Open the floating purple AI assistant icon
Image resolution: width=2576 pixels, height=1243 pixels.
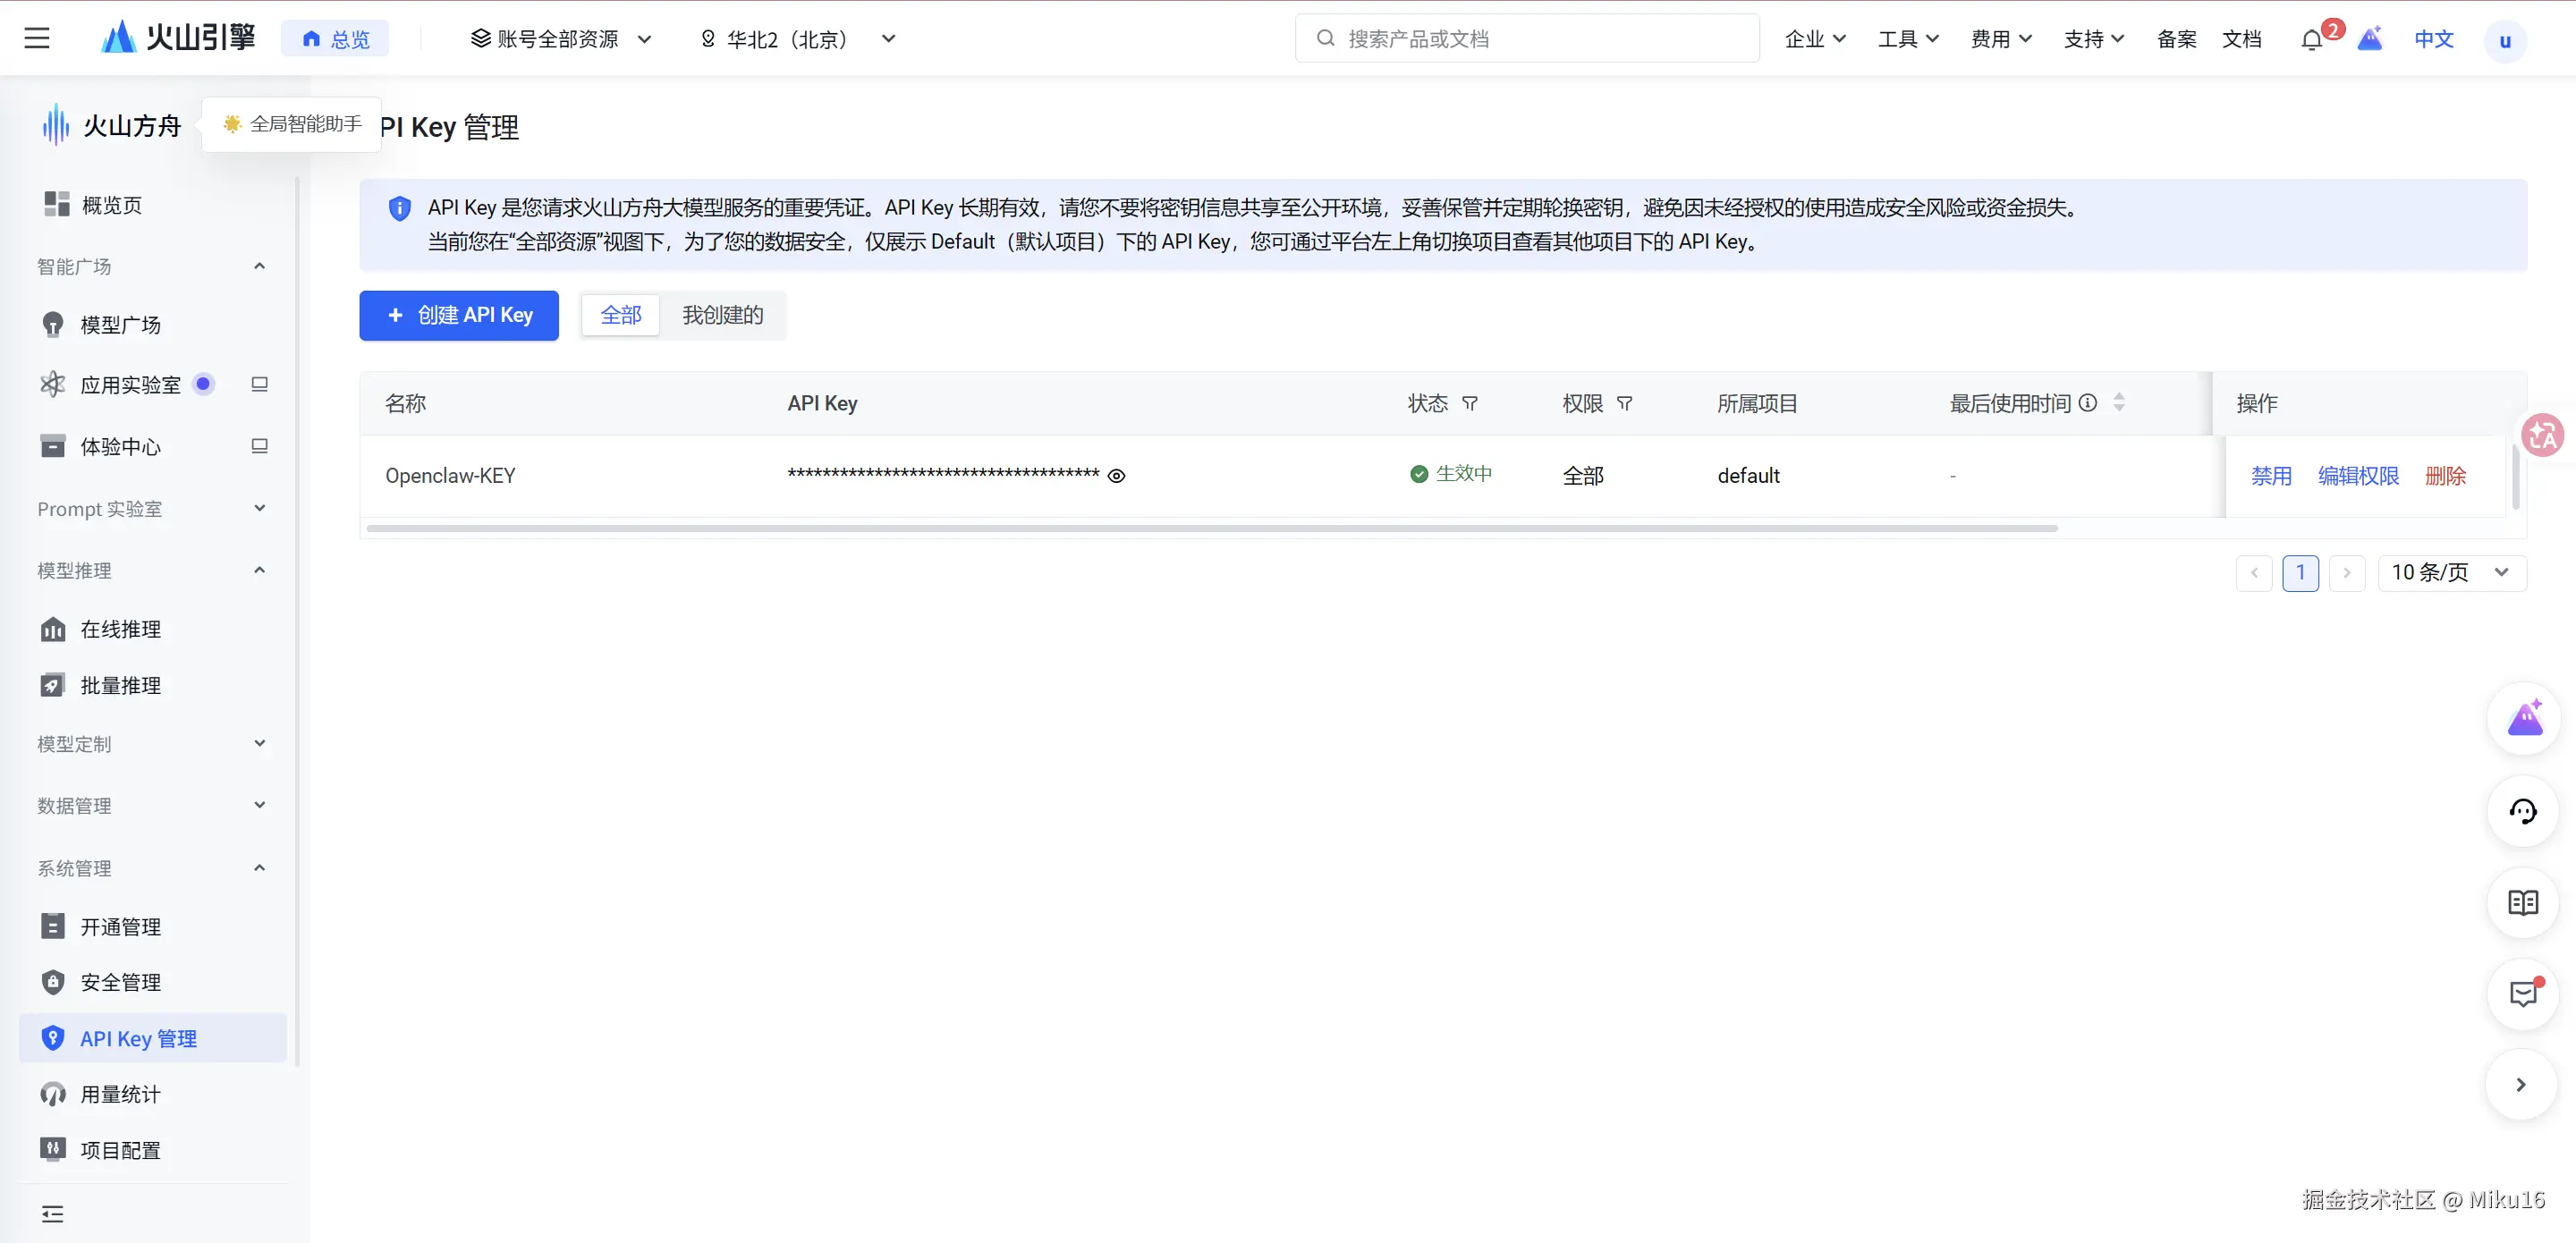click(x=2524, y=719)
